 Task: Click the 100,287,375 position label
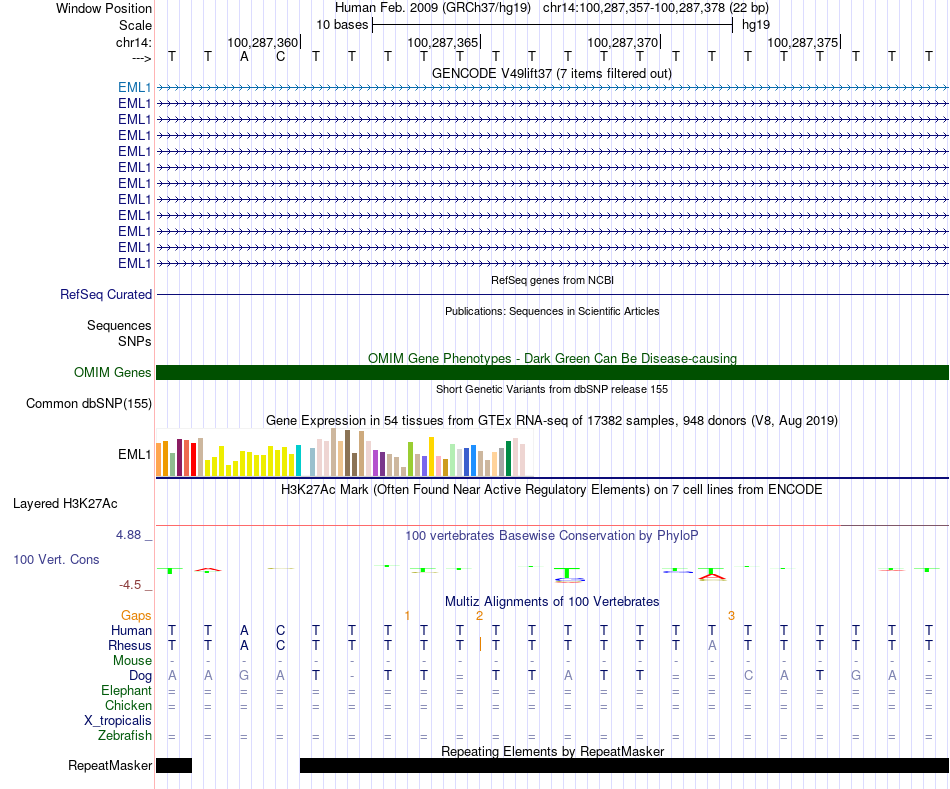(x=803, y=42)
